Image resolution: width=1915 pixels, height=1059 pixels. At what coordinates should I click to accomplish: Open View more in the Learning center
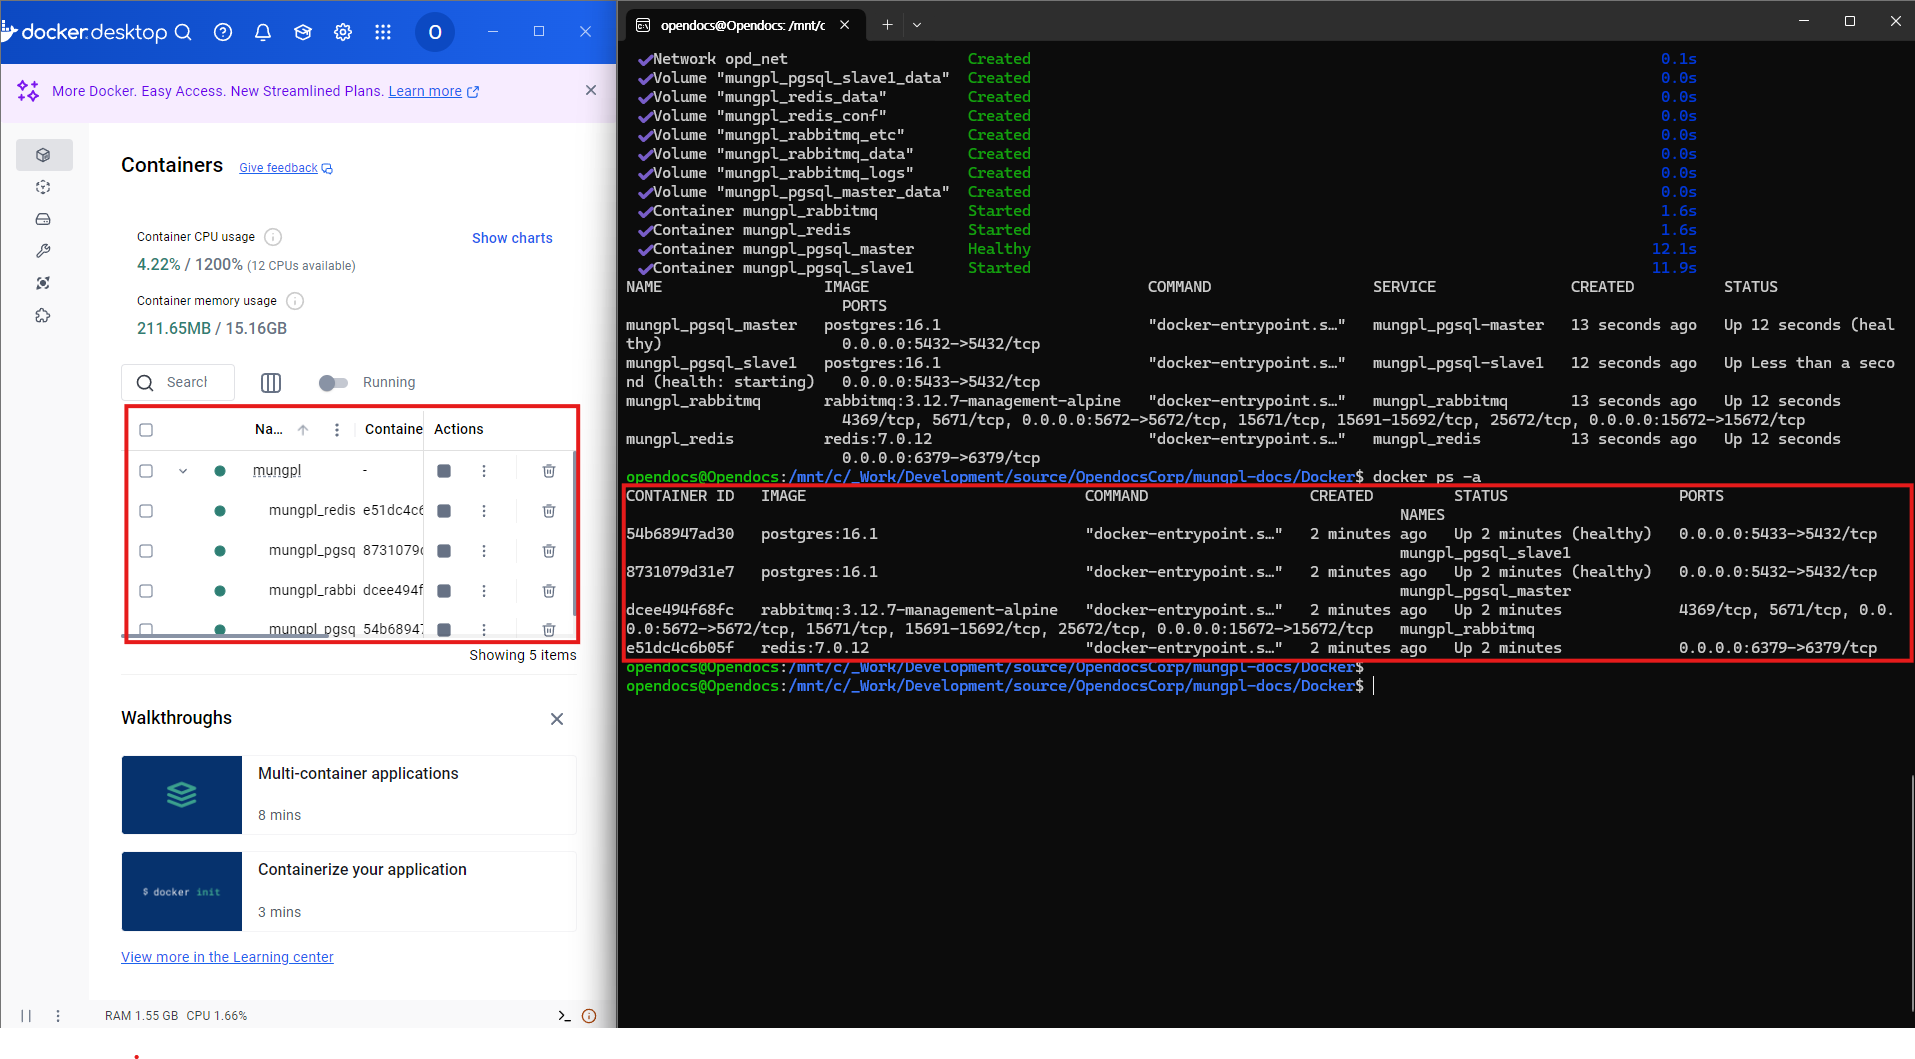227,957
